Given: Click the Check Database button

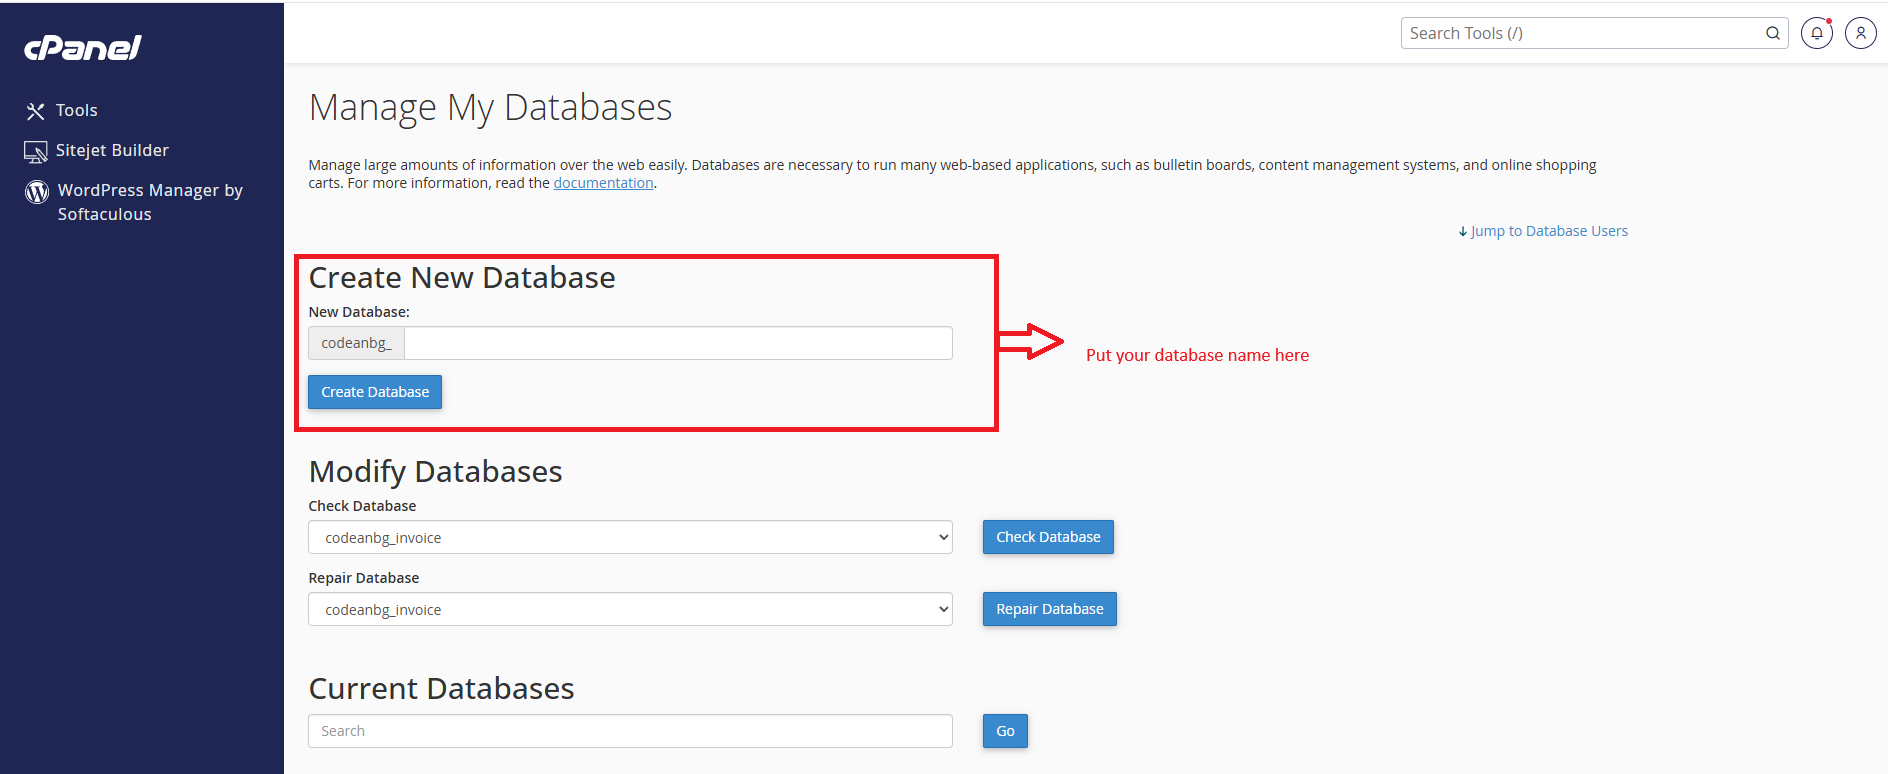Looking at the screenshot, I should tap(1048, 537).
